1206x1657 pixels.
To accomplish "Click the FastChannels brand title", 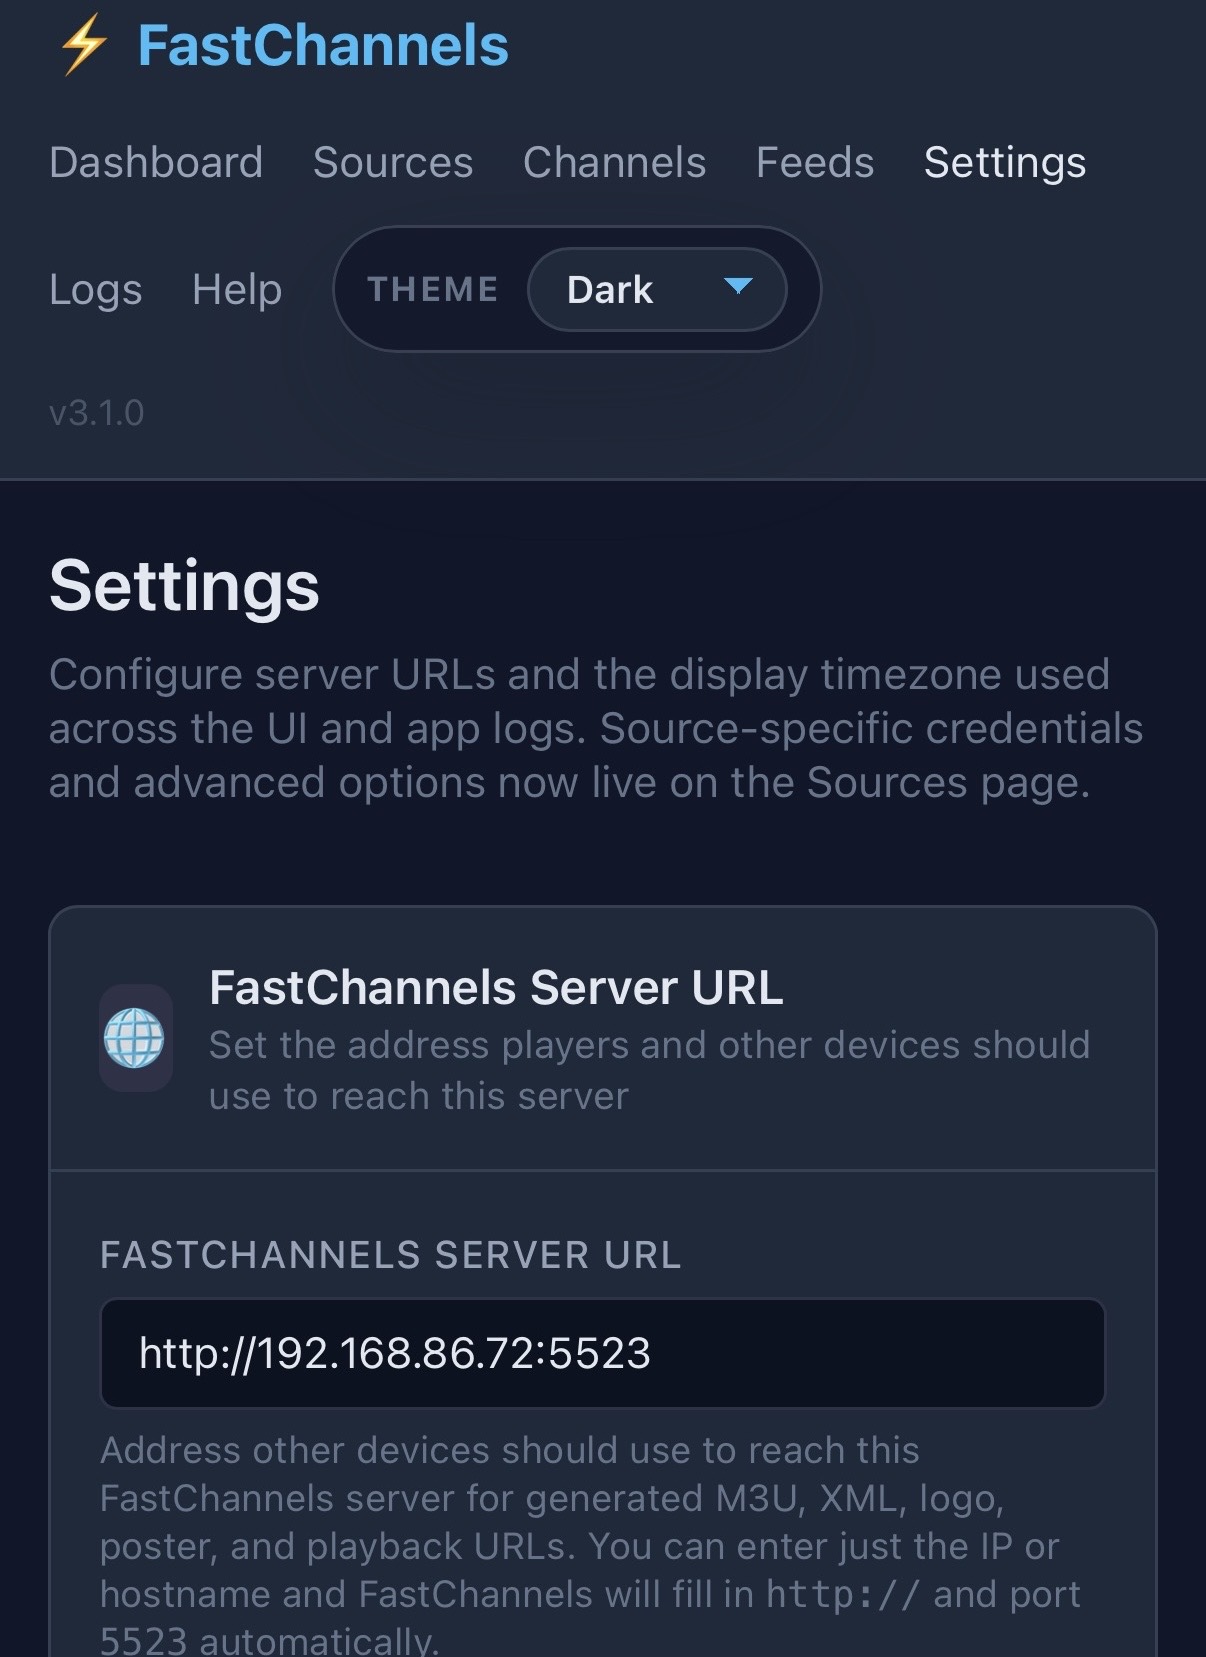I will [x=323, y=46].
